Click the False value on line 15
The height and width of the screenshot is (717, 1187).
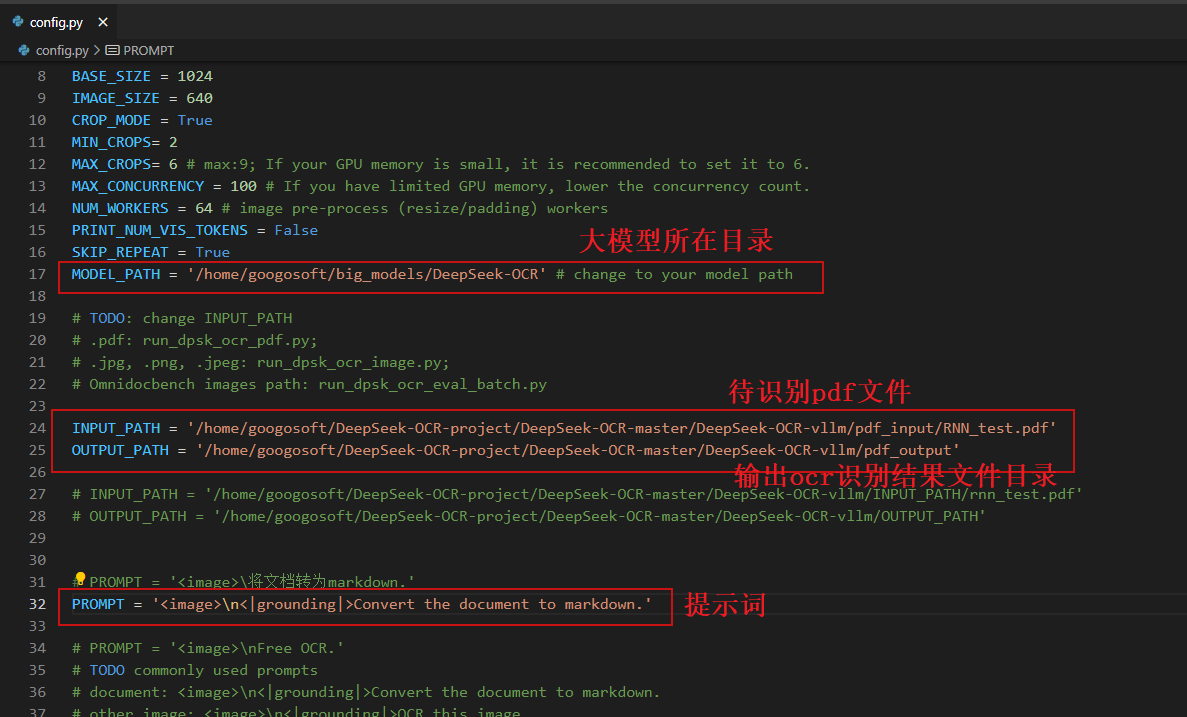[x=296, y=230]
